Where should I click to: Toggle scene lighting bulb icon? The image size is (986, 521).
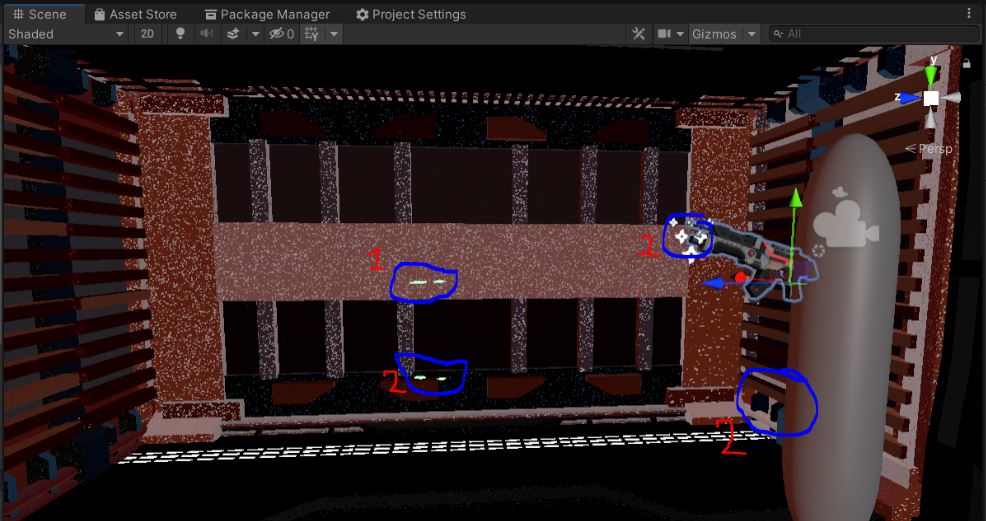point(180,34)
